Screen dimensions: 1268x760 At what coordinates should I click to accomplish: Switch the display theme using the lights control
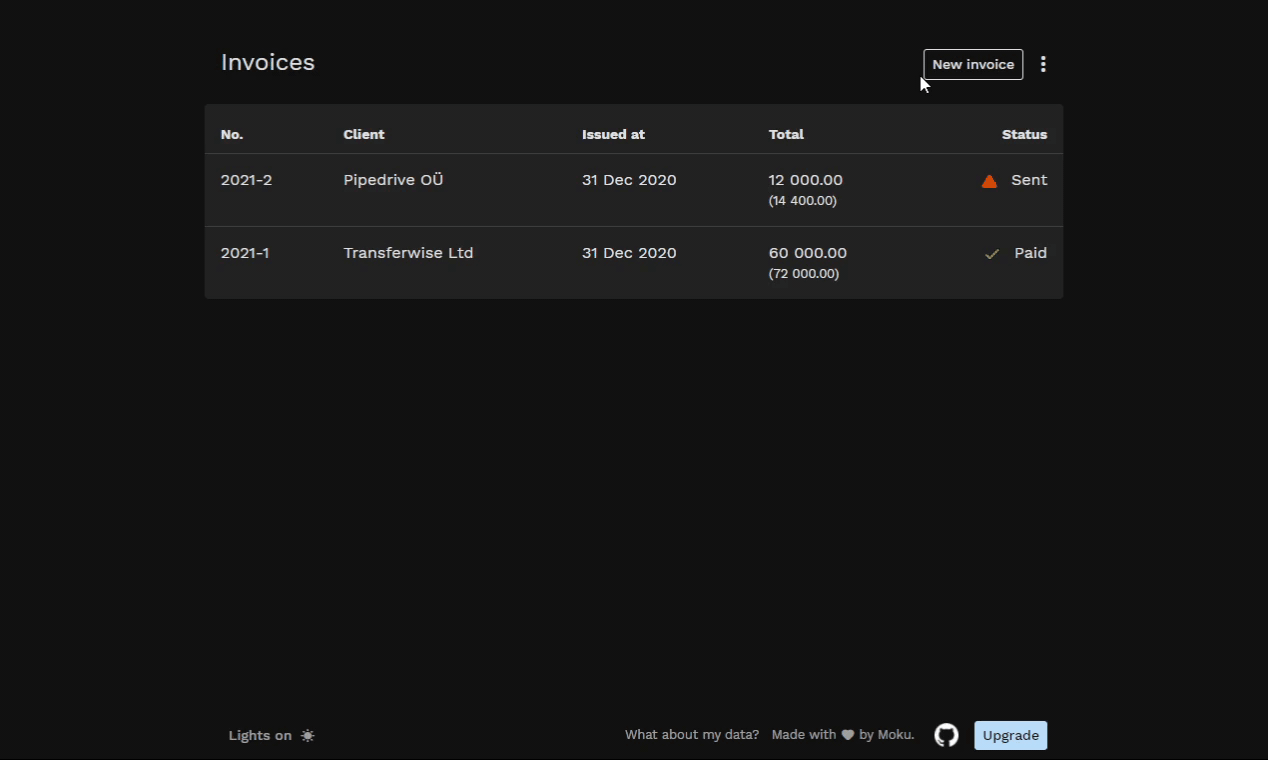[270, 735]
